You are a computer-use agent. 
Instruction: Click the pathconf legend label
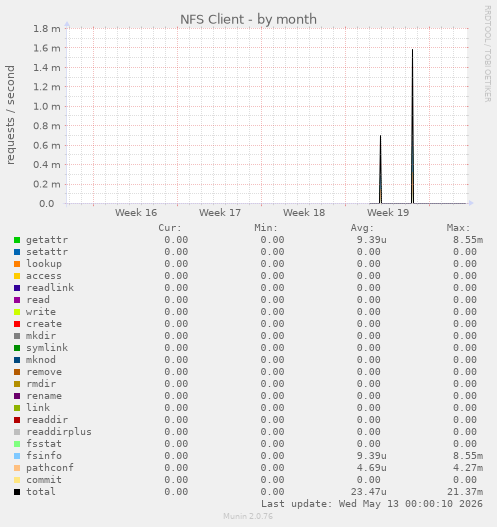point(50,468)
